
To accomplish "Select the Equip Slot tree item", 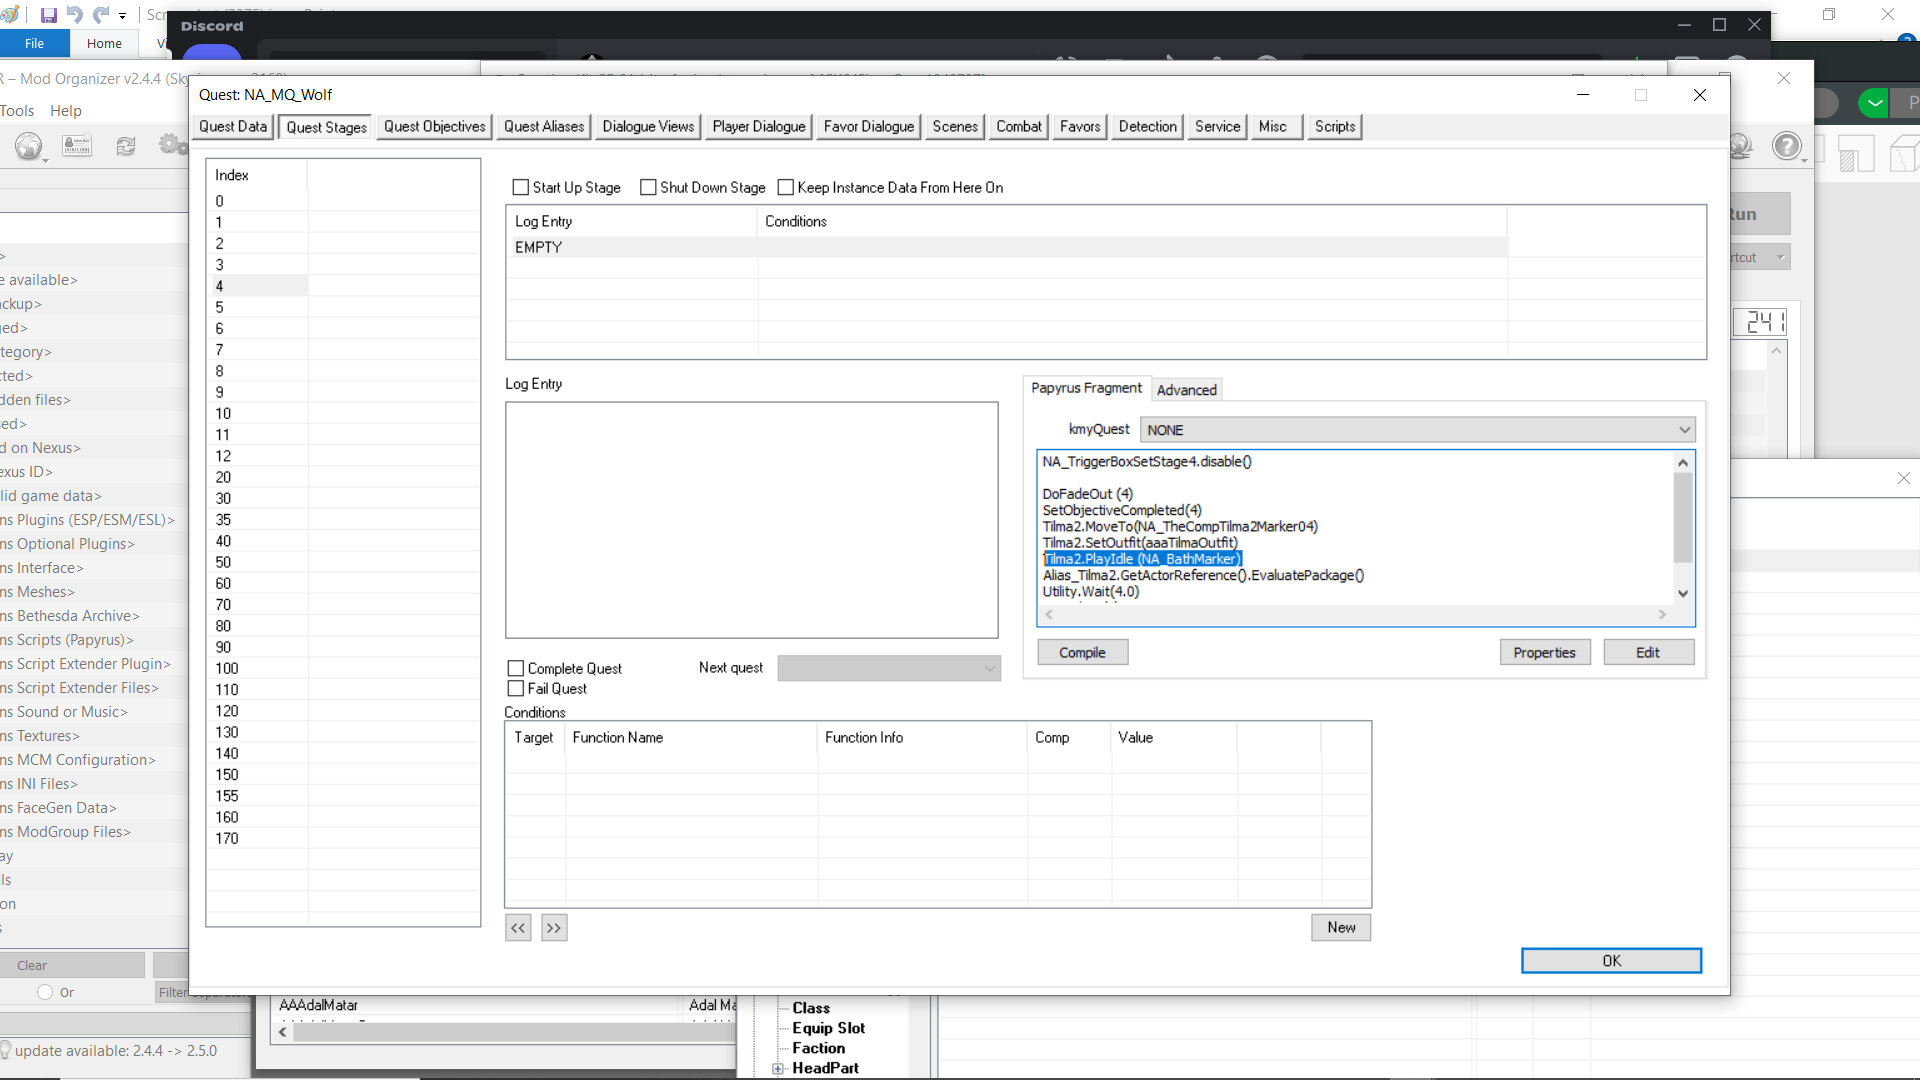I will [x=828, y=1028].
